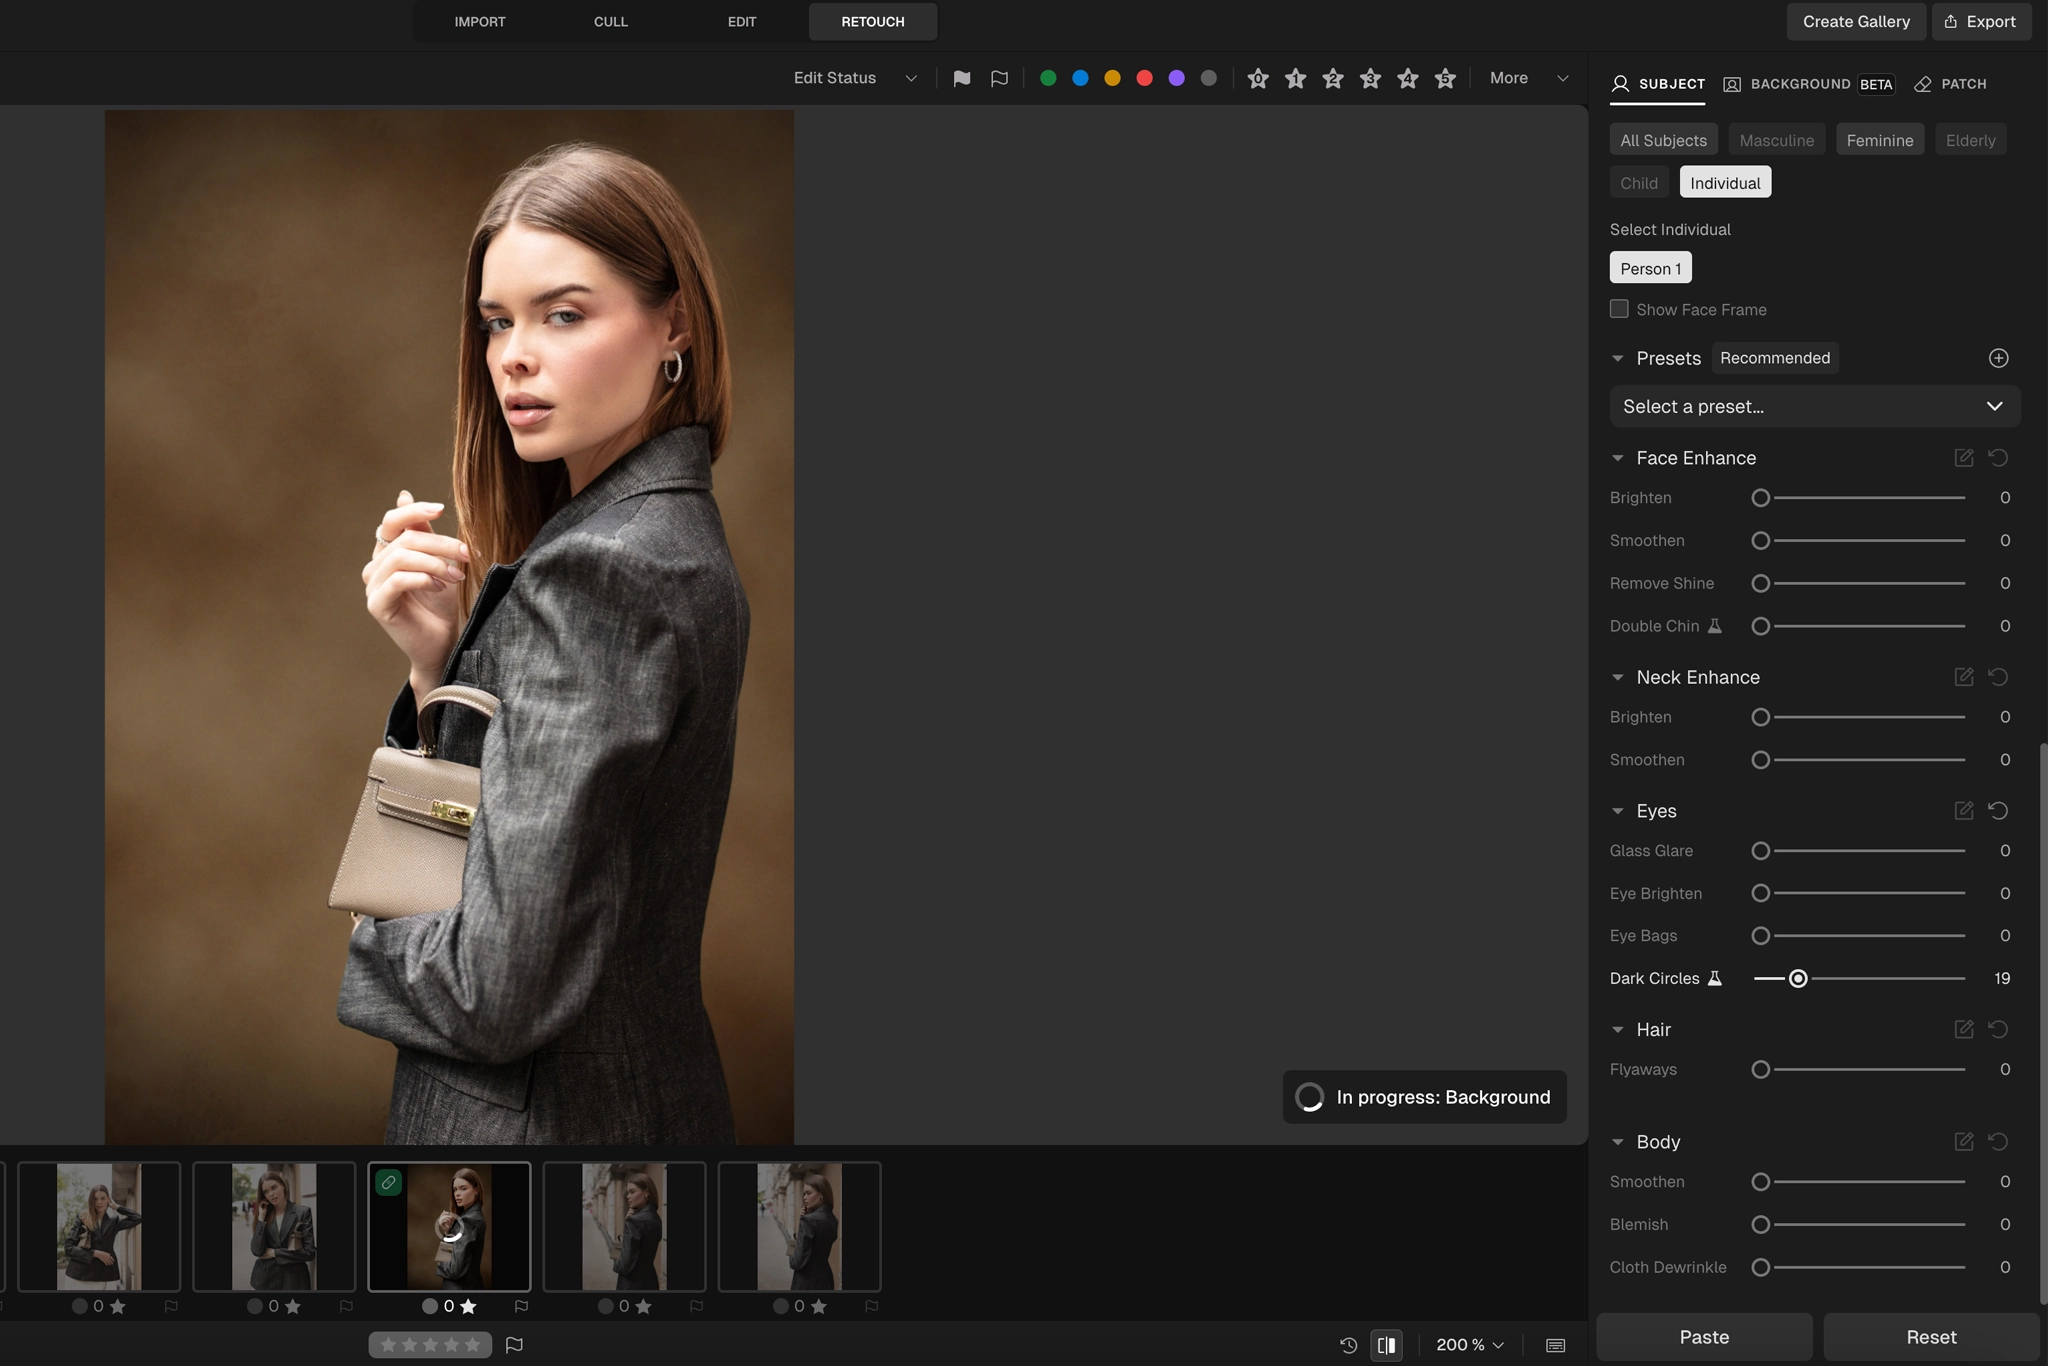Open the 200 % zoom dropdown
The height and width of the screenshot is (1366, 2048).
pos(1470,1345)
